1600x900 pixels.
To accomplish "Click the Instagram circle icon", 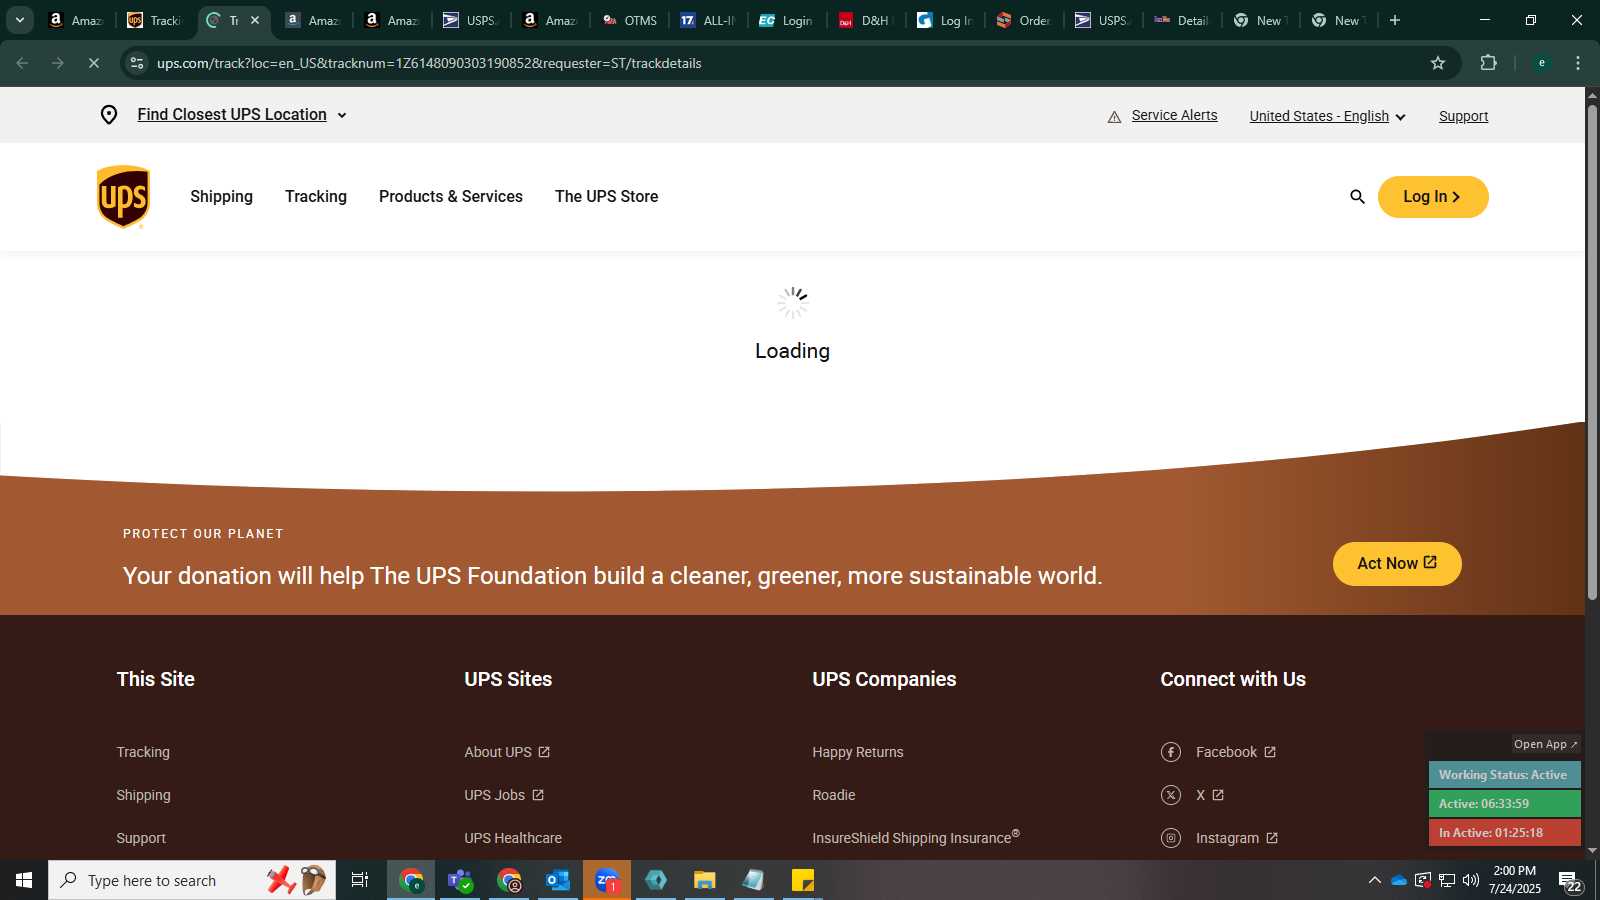I will [x=1171, y=838].
